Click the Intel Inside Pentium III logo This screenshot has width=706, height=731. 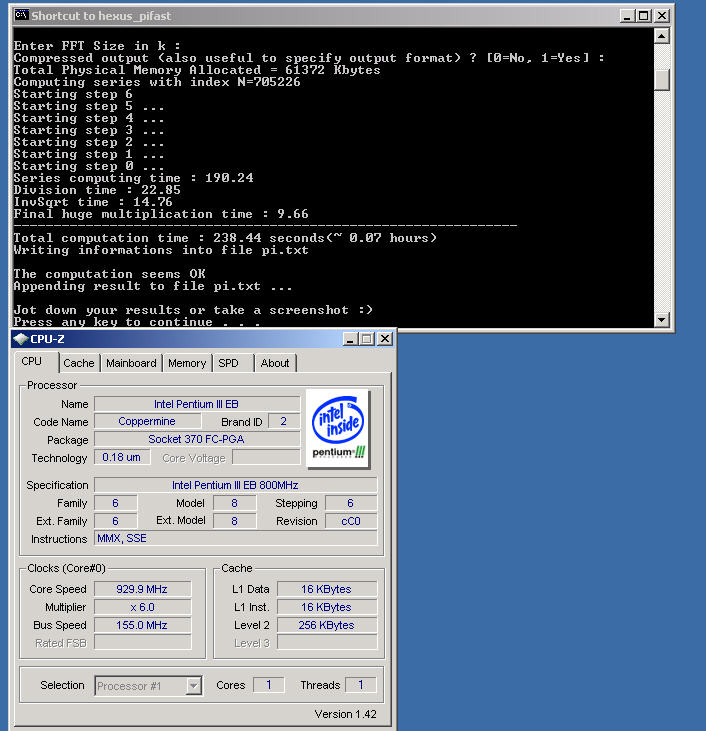pos(338,428)
